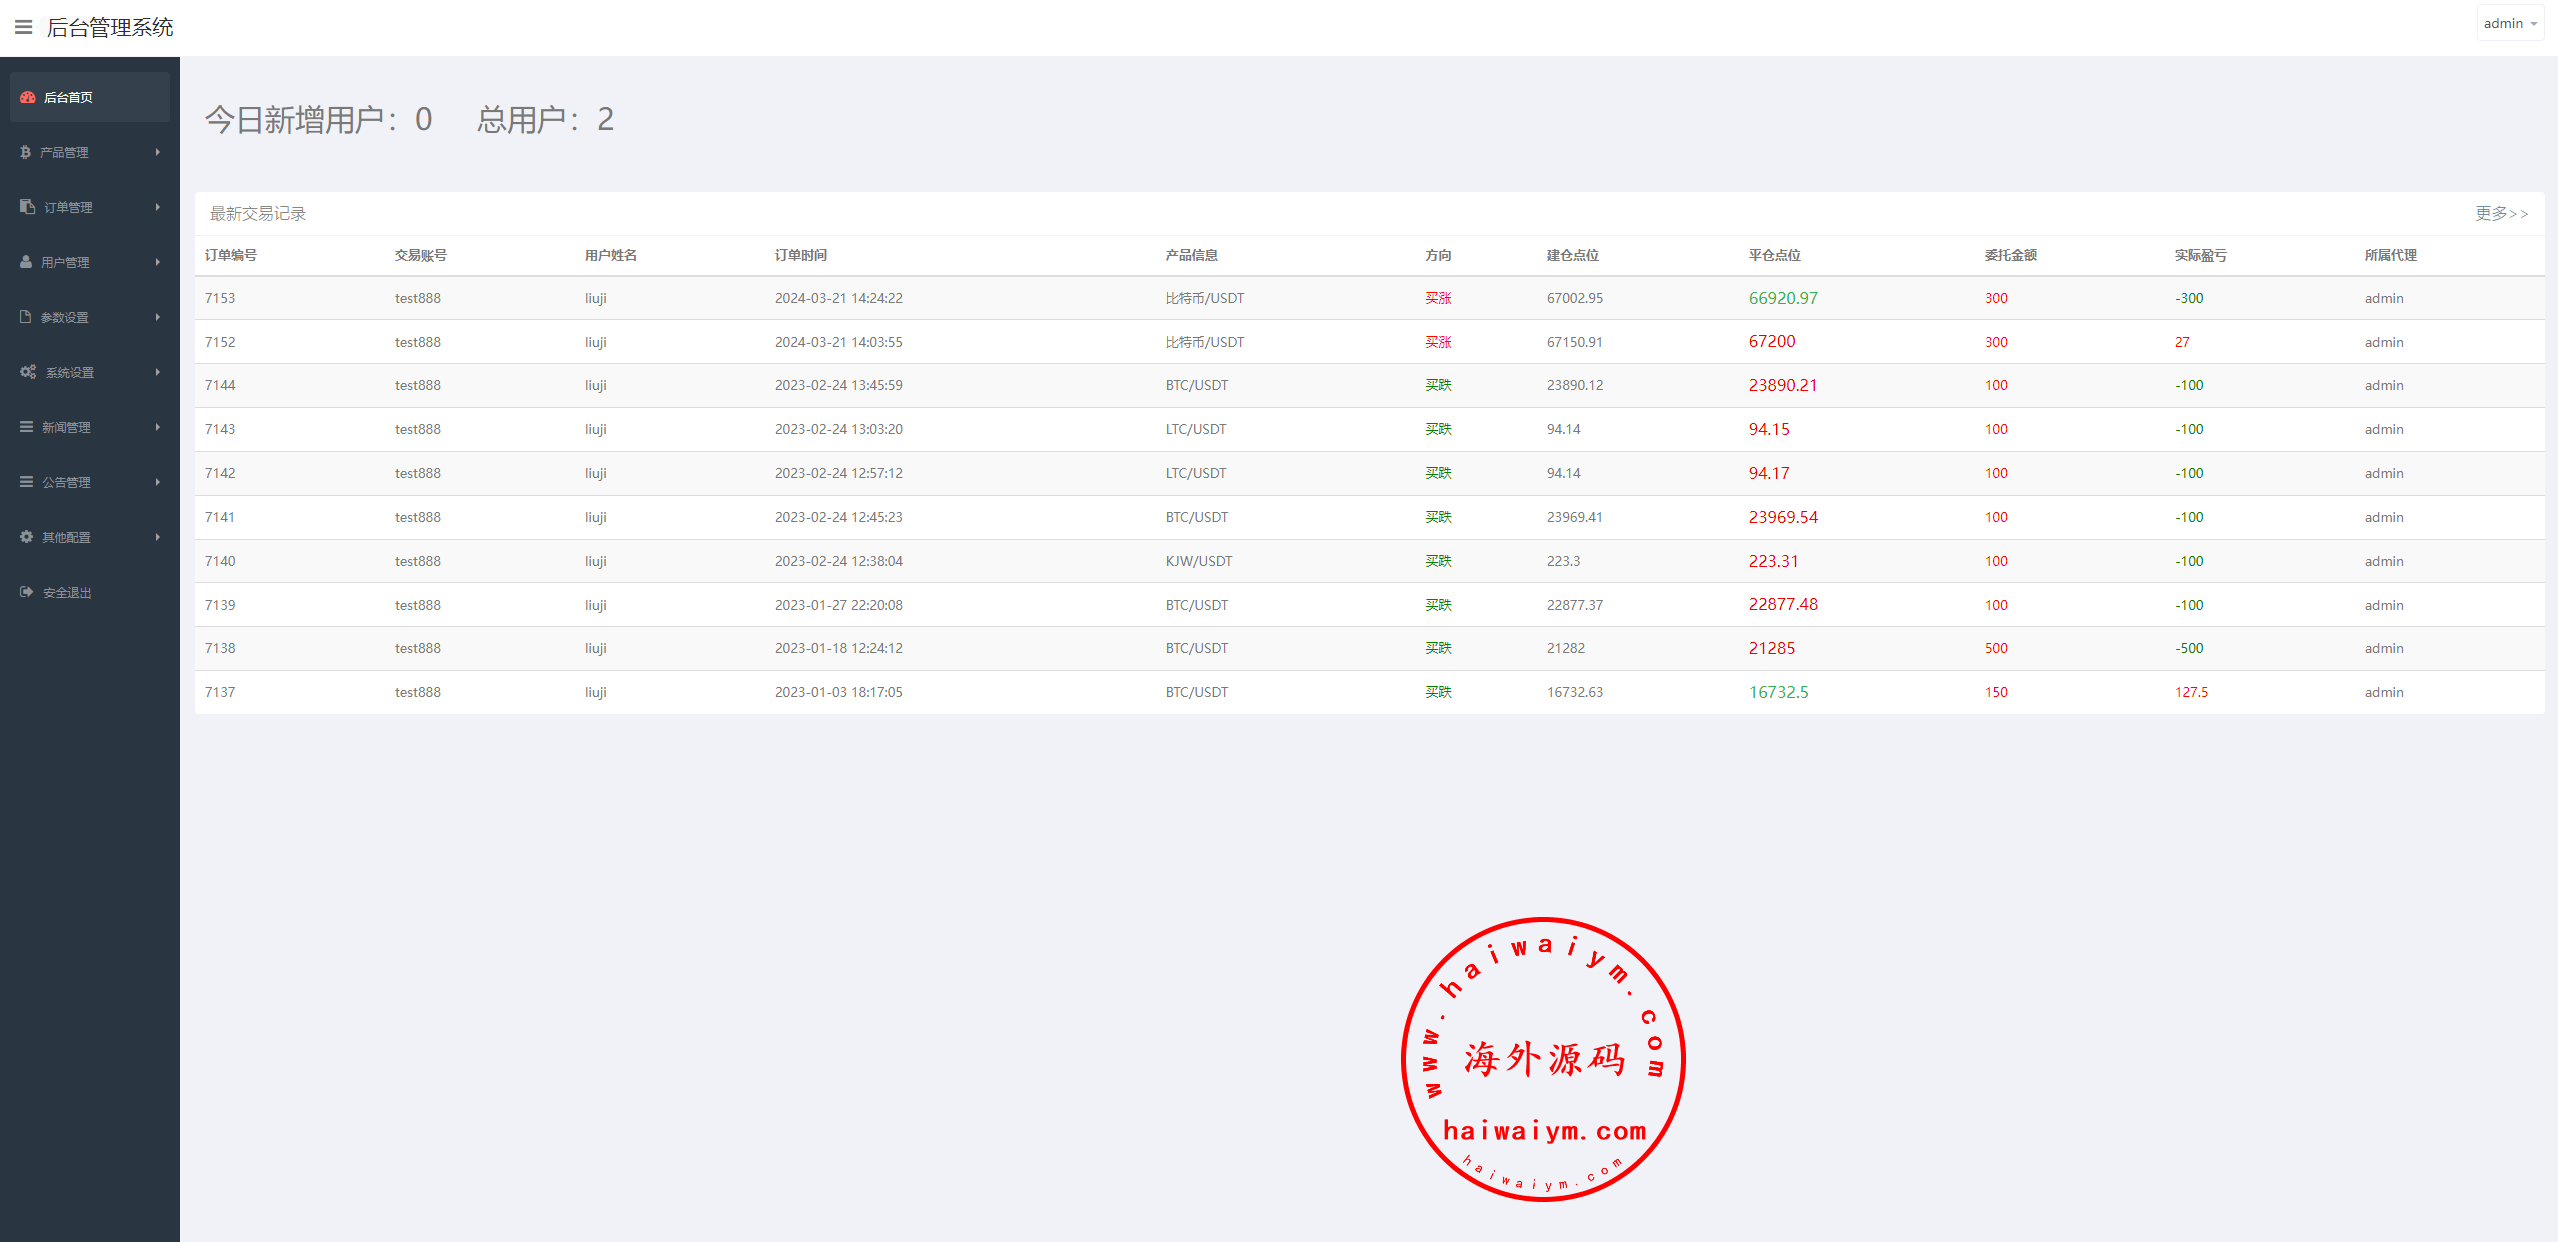The image size is (2558, 1242).
Task: Click the cog icon for 其他配置
Action: coord(27,537)
